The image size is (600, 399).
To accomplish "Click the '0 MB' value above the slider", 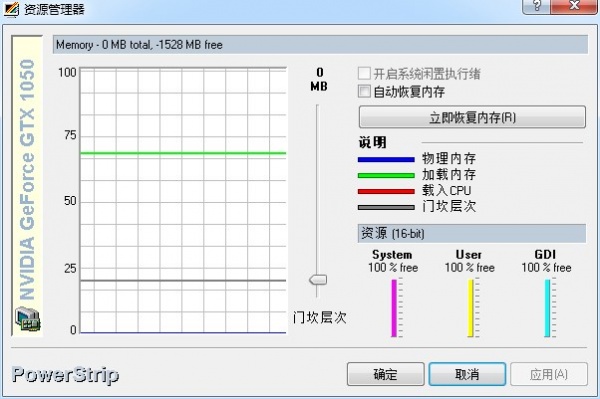I will [319, 80].
